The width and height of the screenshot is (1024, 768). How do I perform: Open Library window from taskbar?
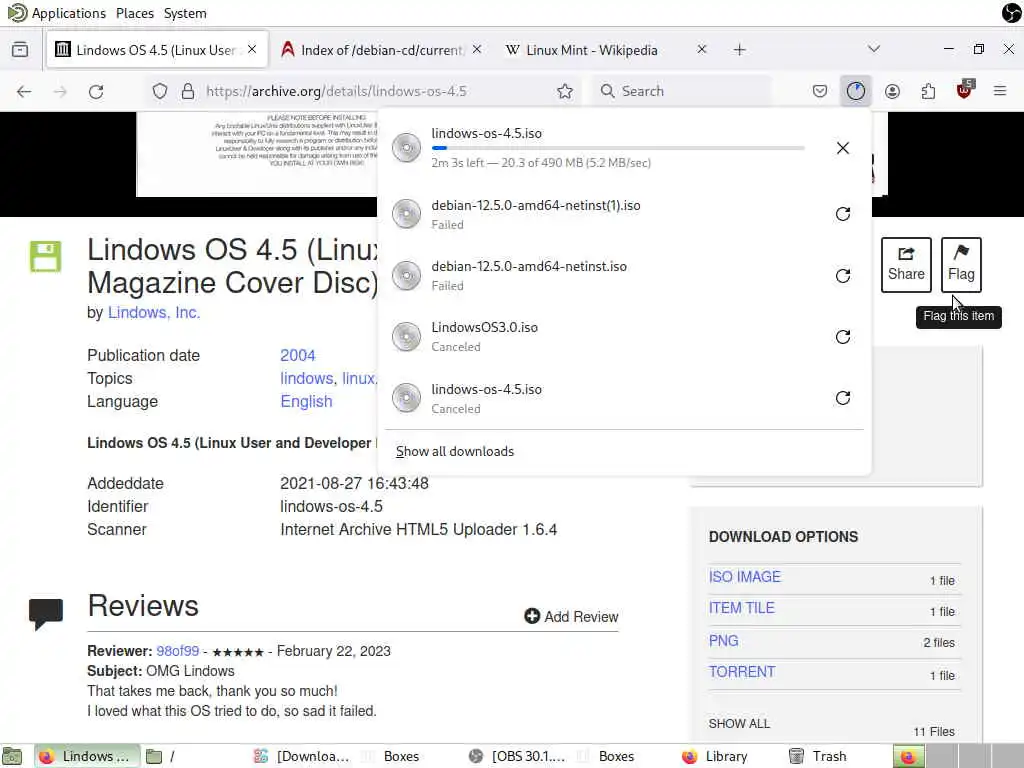(714, 756)
